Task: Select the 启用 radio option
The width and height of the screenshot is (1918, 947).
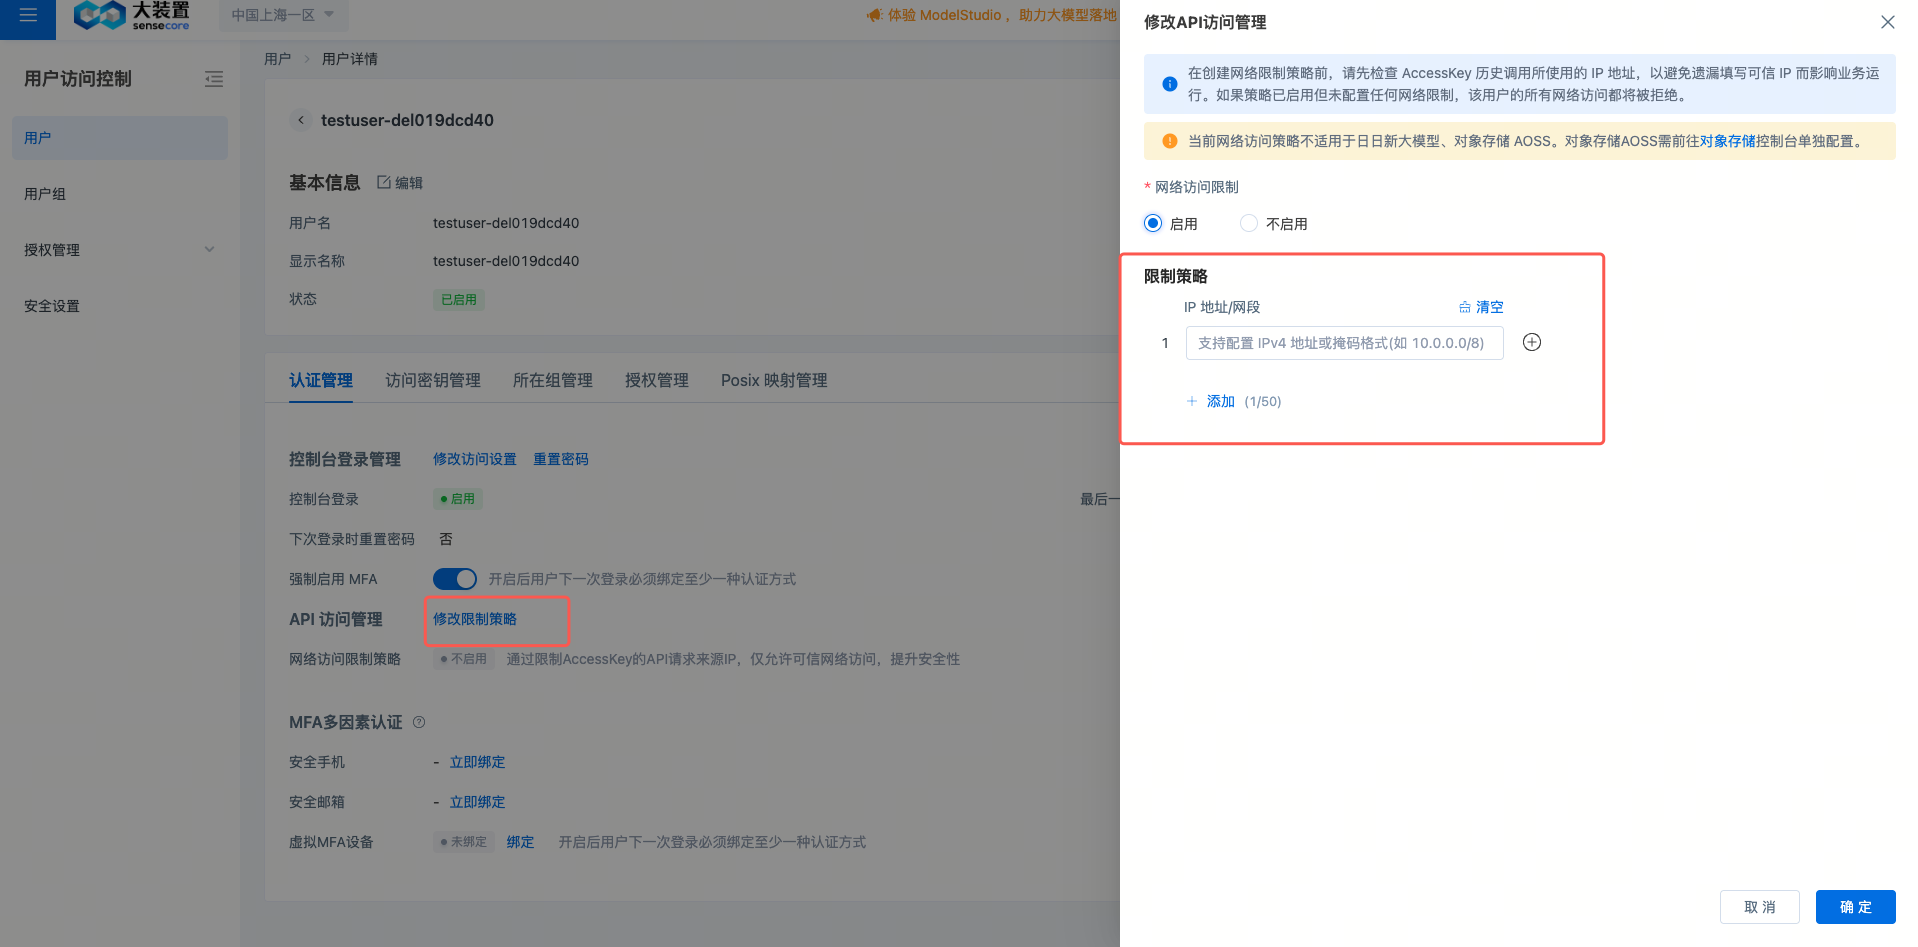Action: click(x=1153, y=223)
